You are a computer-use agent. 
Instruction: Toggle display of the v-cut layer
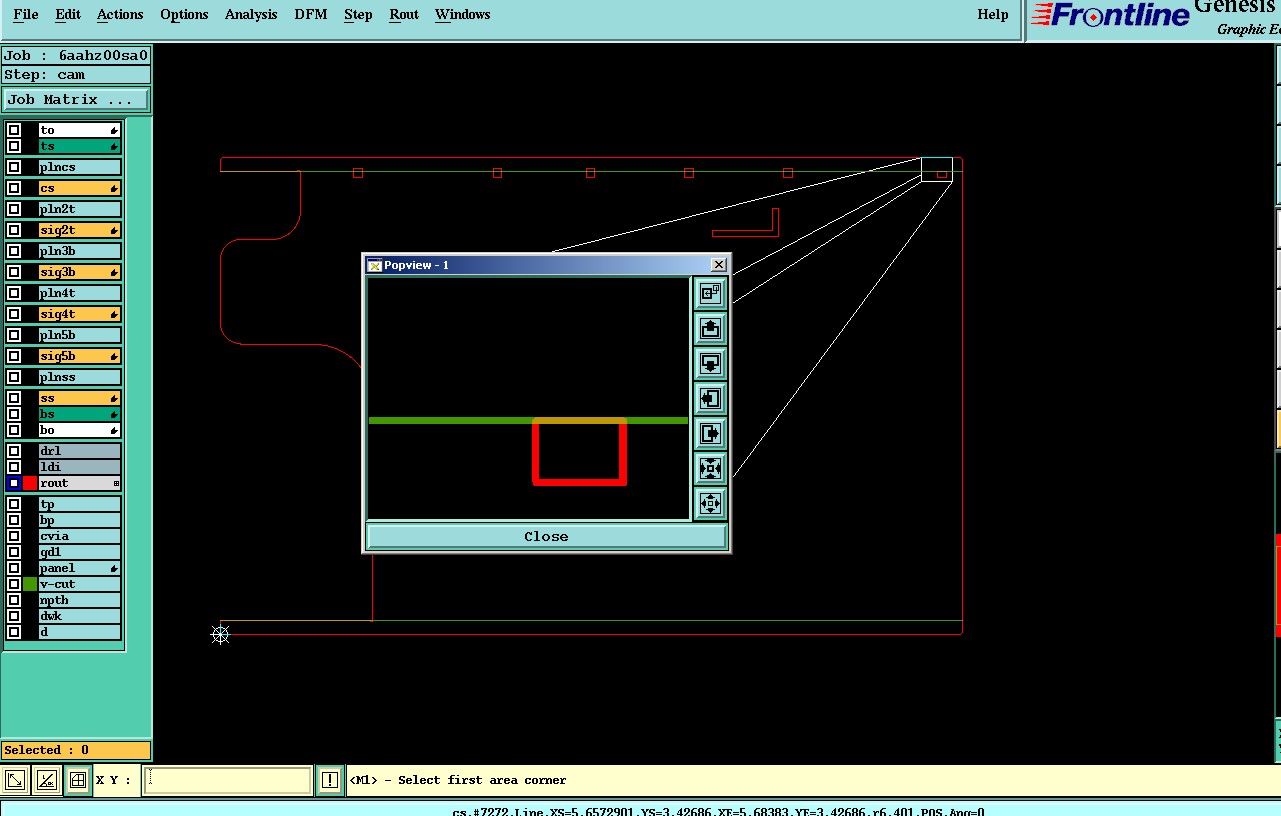click(x=14, y=584)
